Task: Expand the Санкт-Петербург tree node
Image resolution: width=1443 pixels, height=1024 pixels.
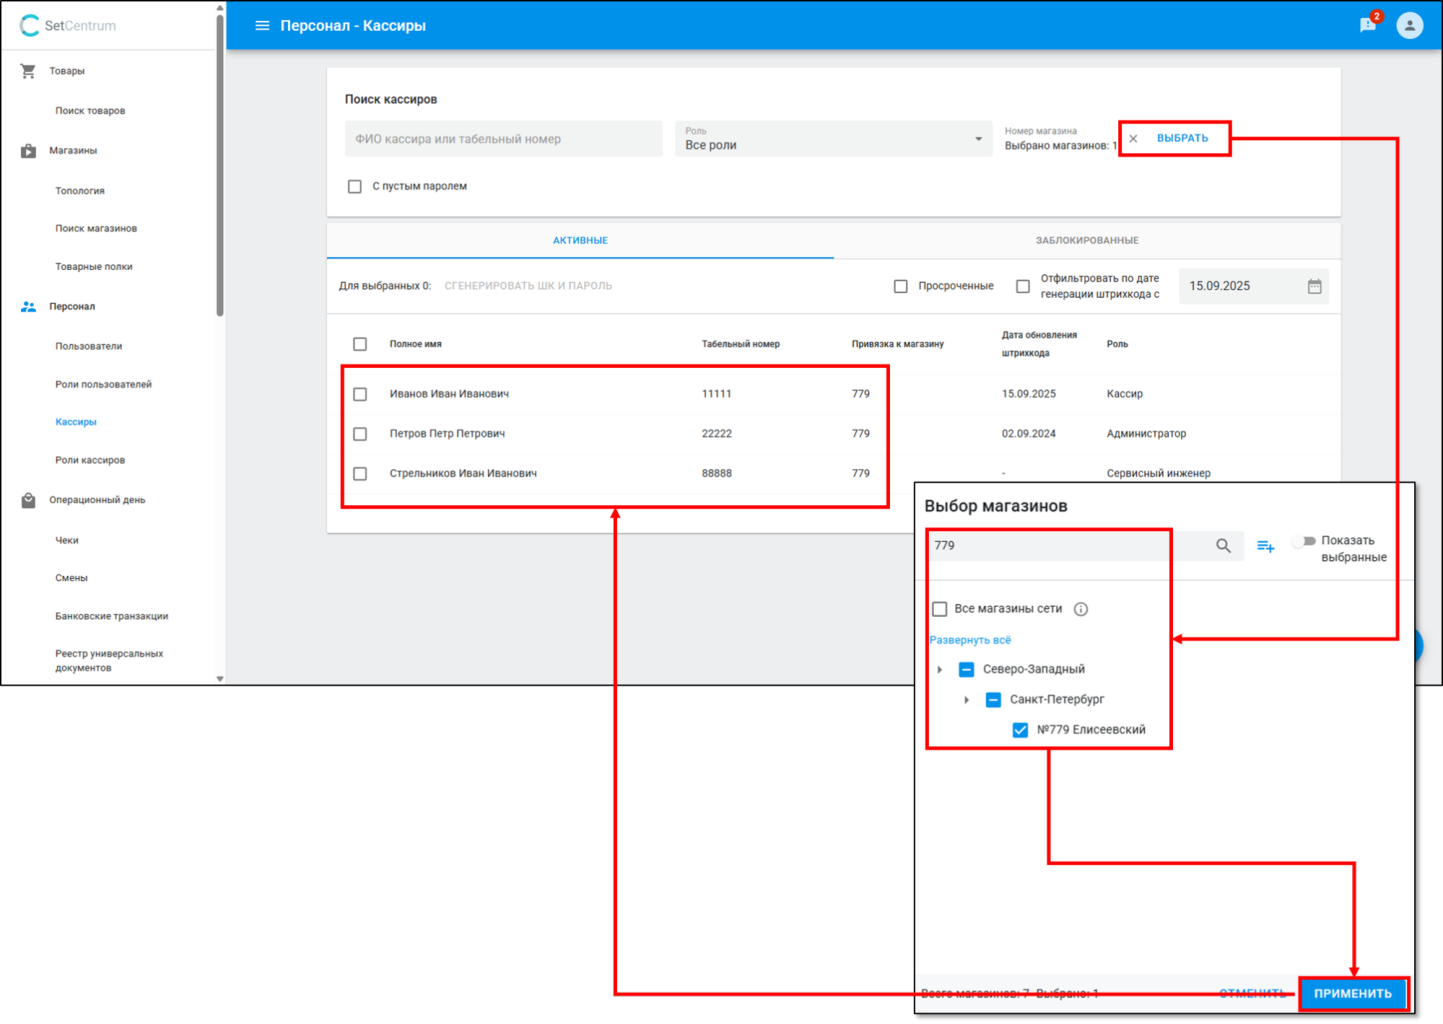Action: (x=966, y=700)
